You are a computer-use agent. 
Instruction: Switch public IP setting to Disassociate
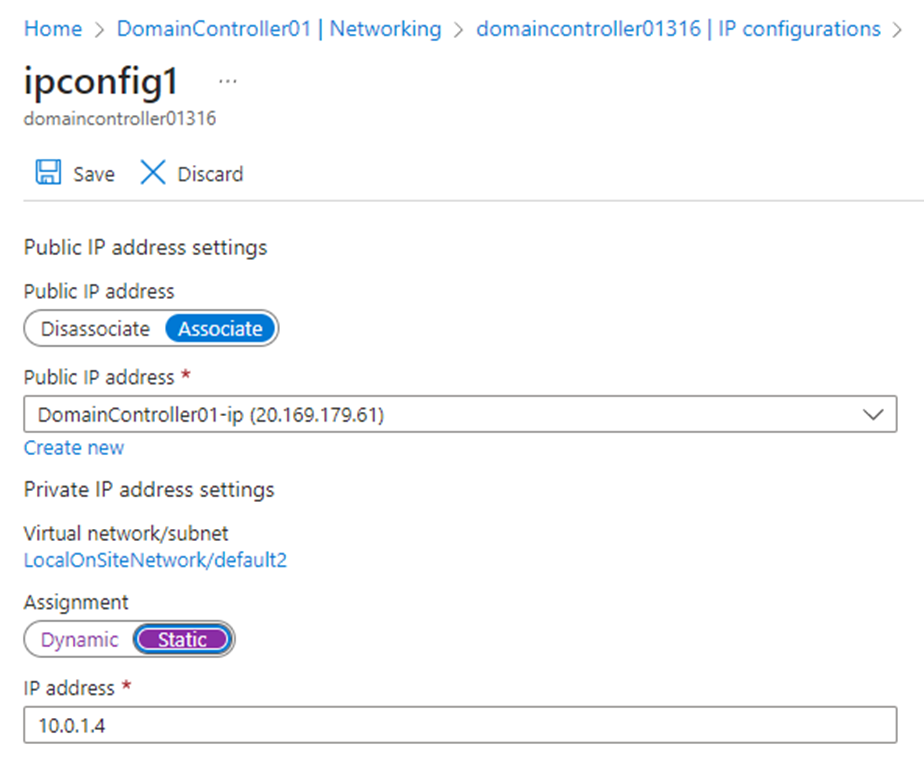pyautogui.click(x=96, y=328)
